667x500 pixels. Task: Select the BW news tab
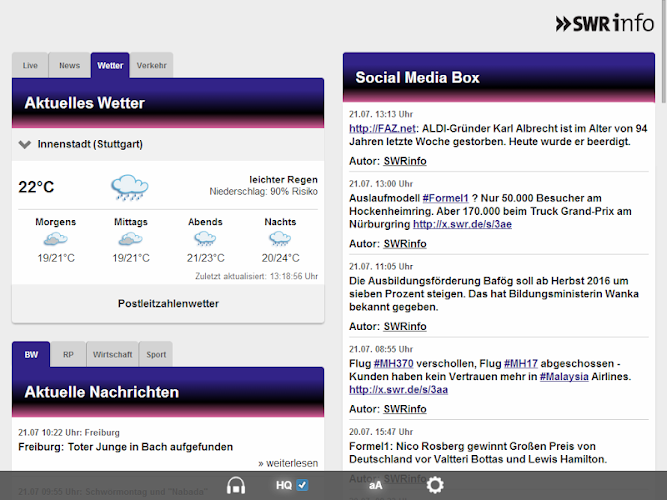tap(31, 354)
